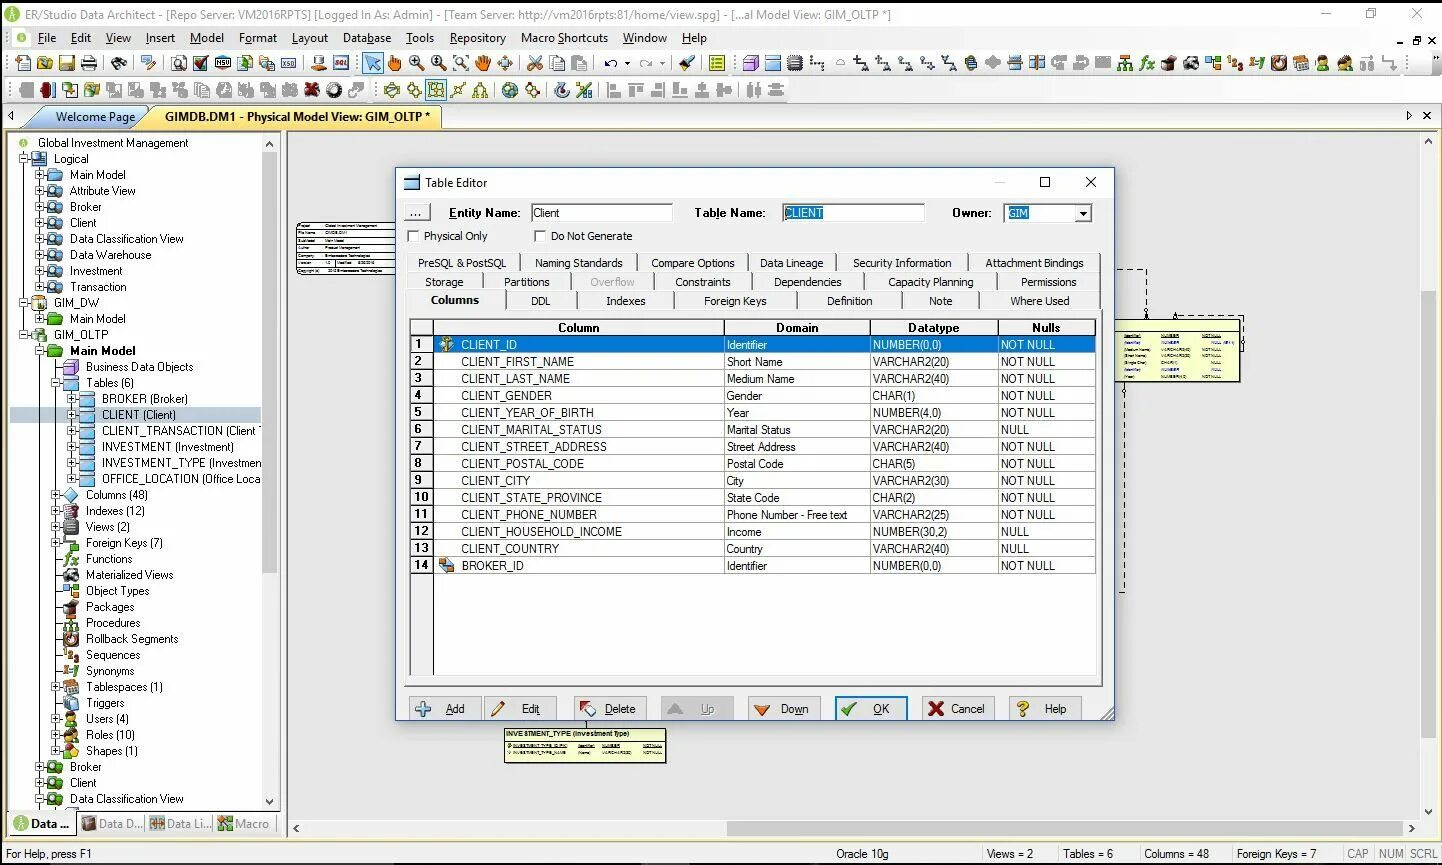The width and height of the screenshot is (1442, 865).
Task: Click the 123 sequence toolbar icon
Action: (1235, 63)
